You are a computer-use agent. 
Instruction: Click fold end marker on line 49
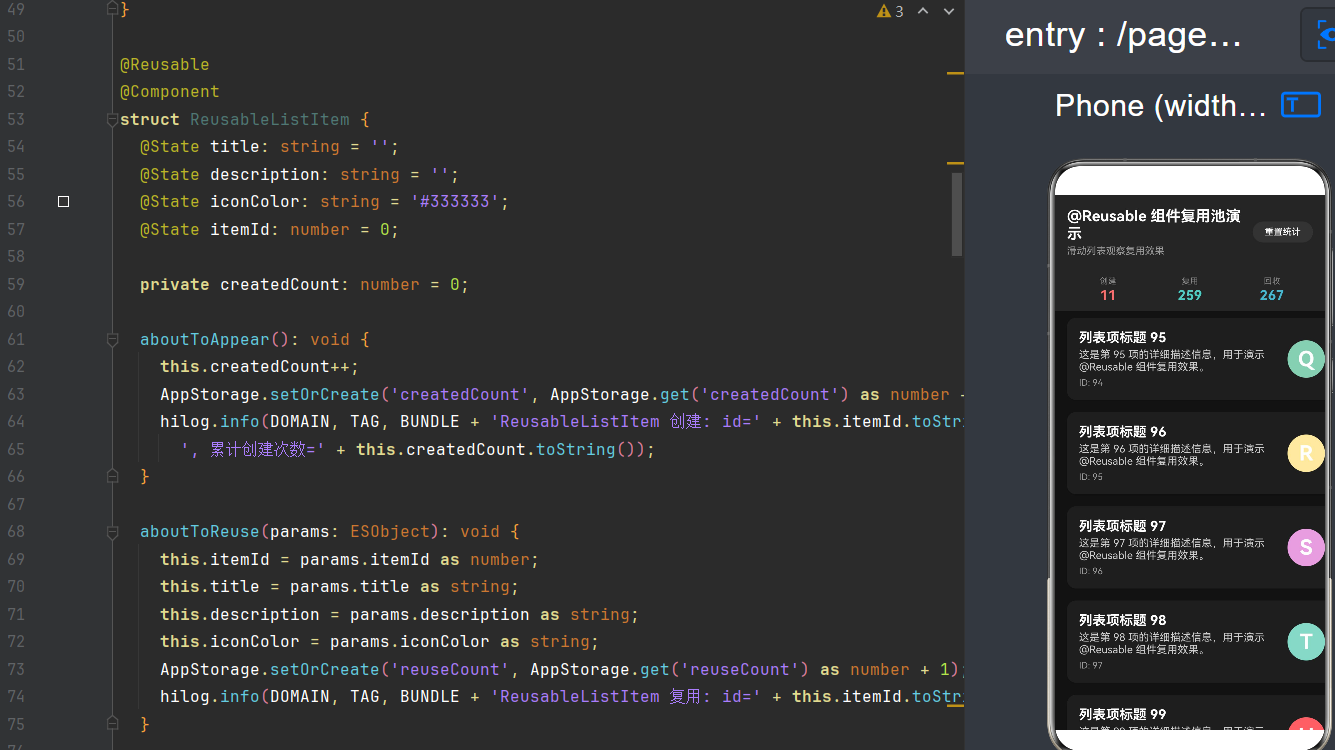(112, 10)
